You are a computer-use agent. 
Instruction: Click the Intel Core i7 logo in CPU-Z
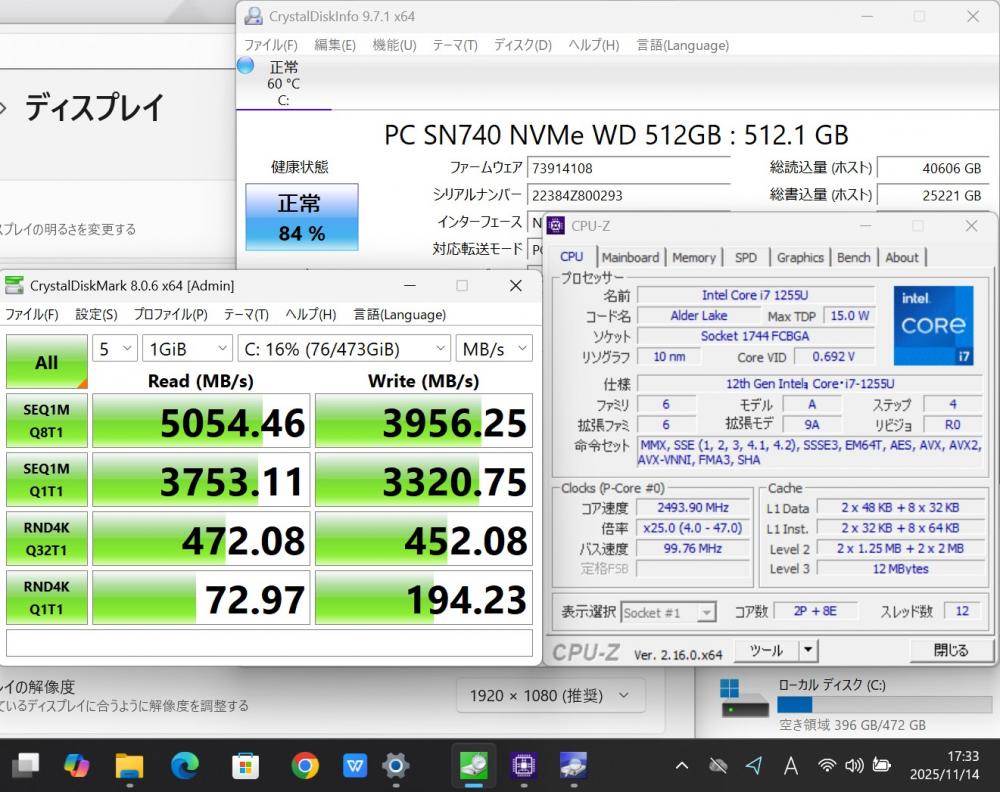click(933, 325)
